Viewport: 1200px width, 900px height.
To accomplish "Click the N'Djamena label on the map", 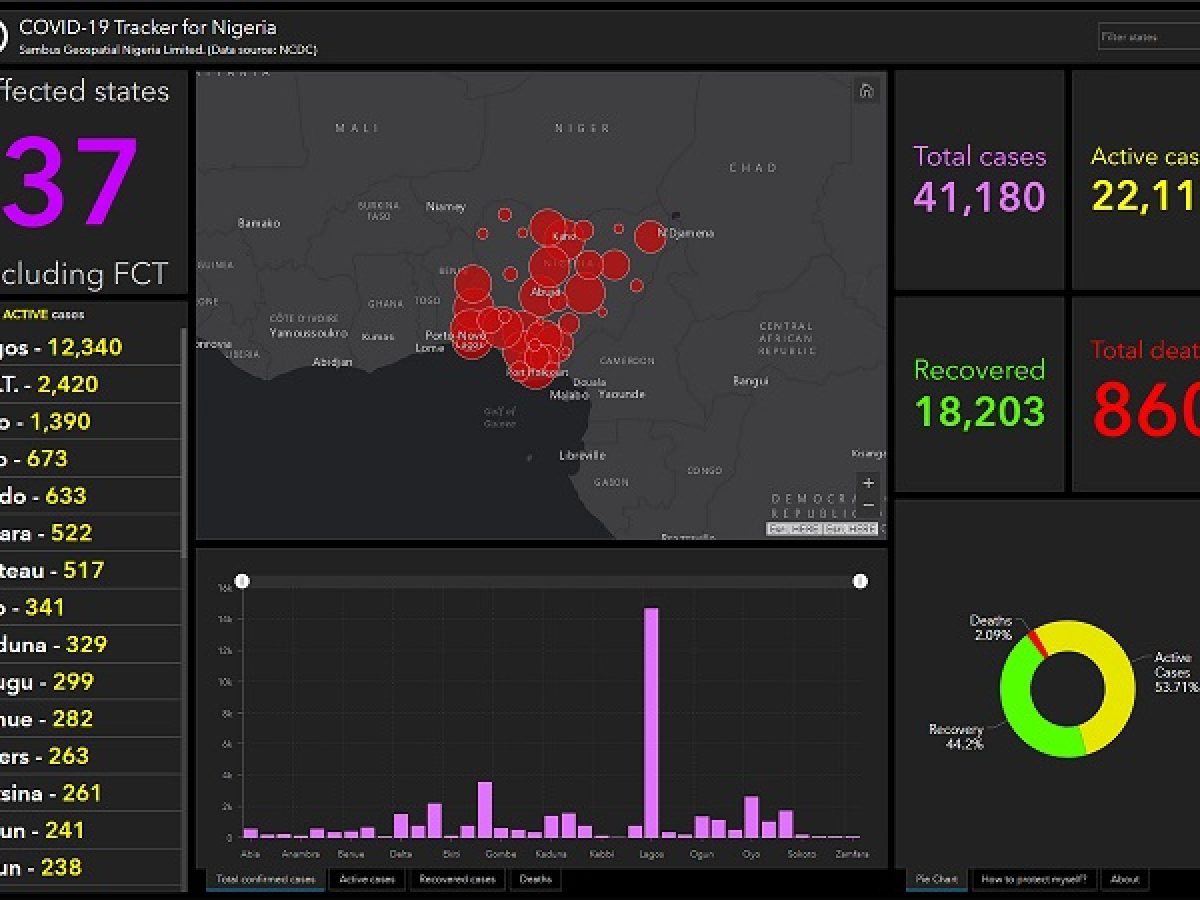I will click(x=685, y=233).
